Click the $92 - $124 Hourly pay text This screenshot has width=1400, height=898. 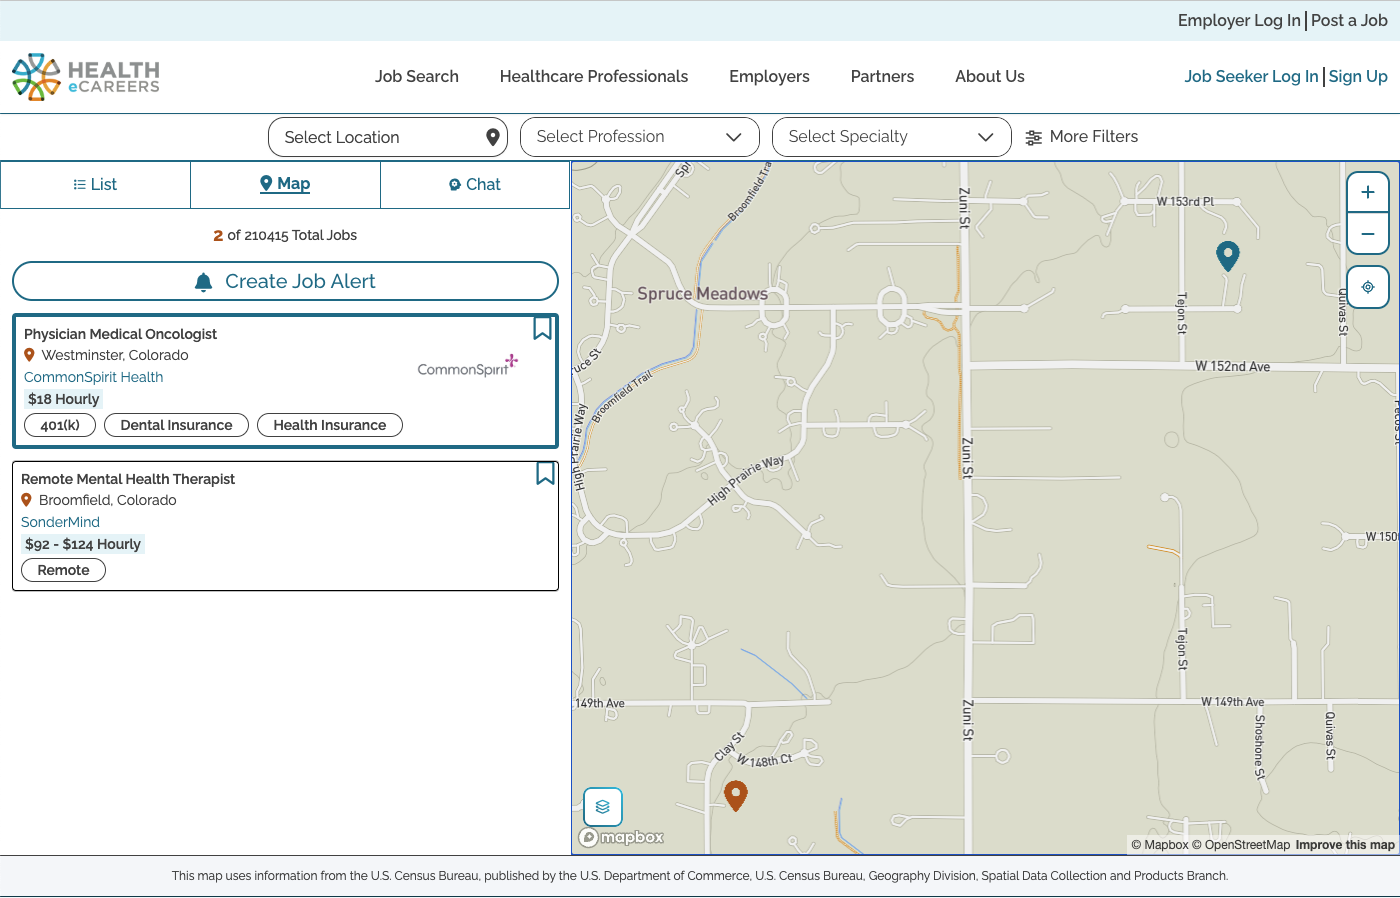coord(83,544)
